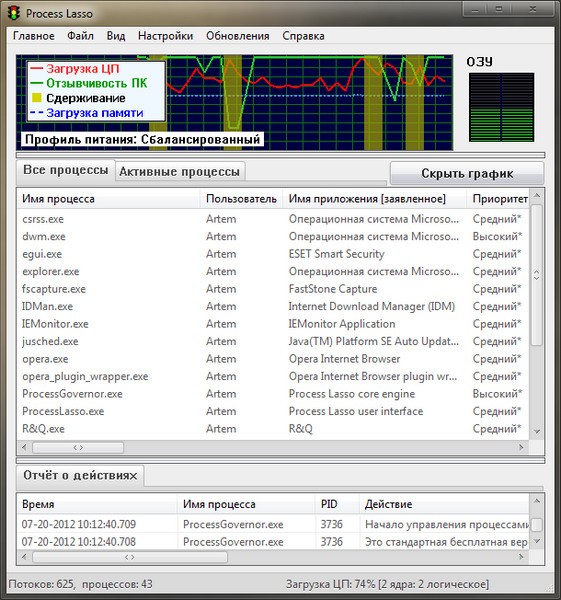
Task: Click left arrow of action log horizontal scrollbar
Action: [x=24, y=557]
